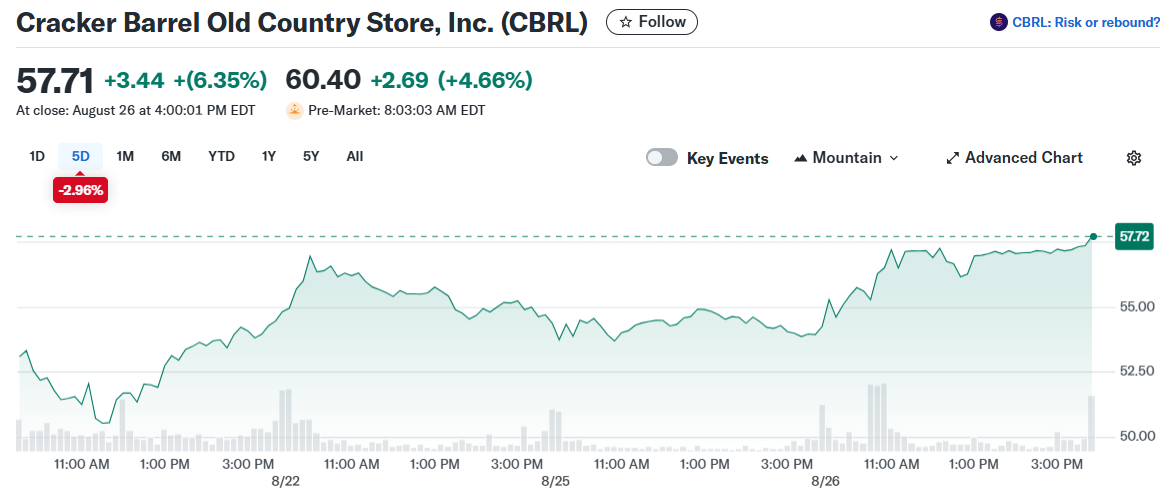Choose the YTD time range
The width and height of the screenshot is (1162, 498).
tap(222, 156)
